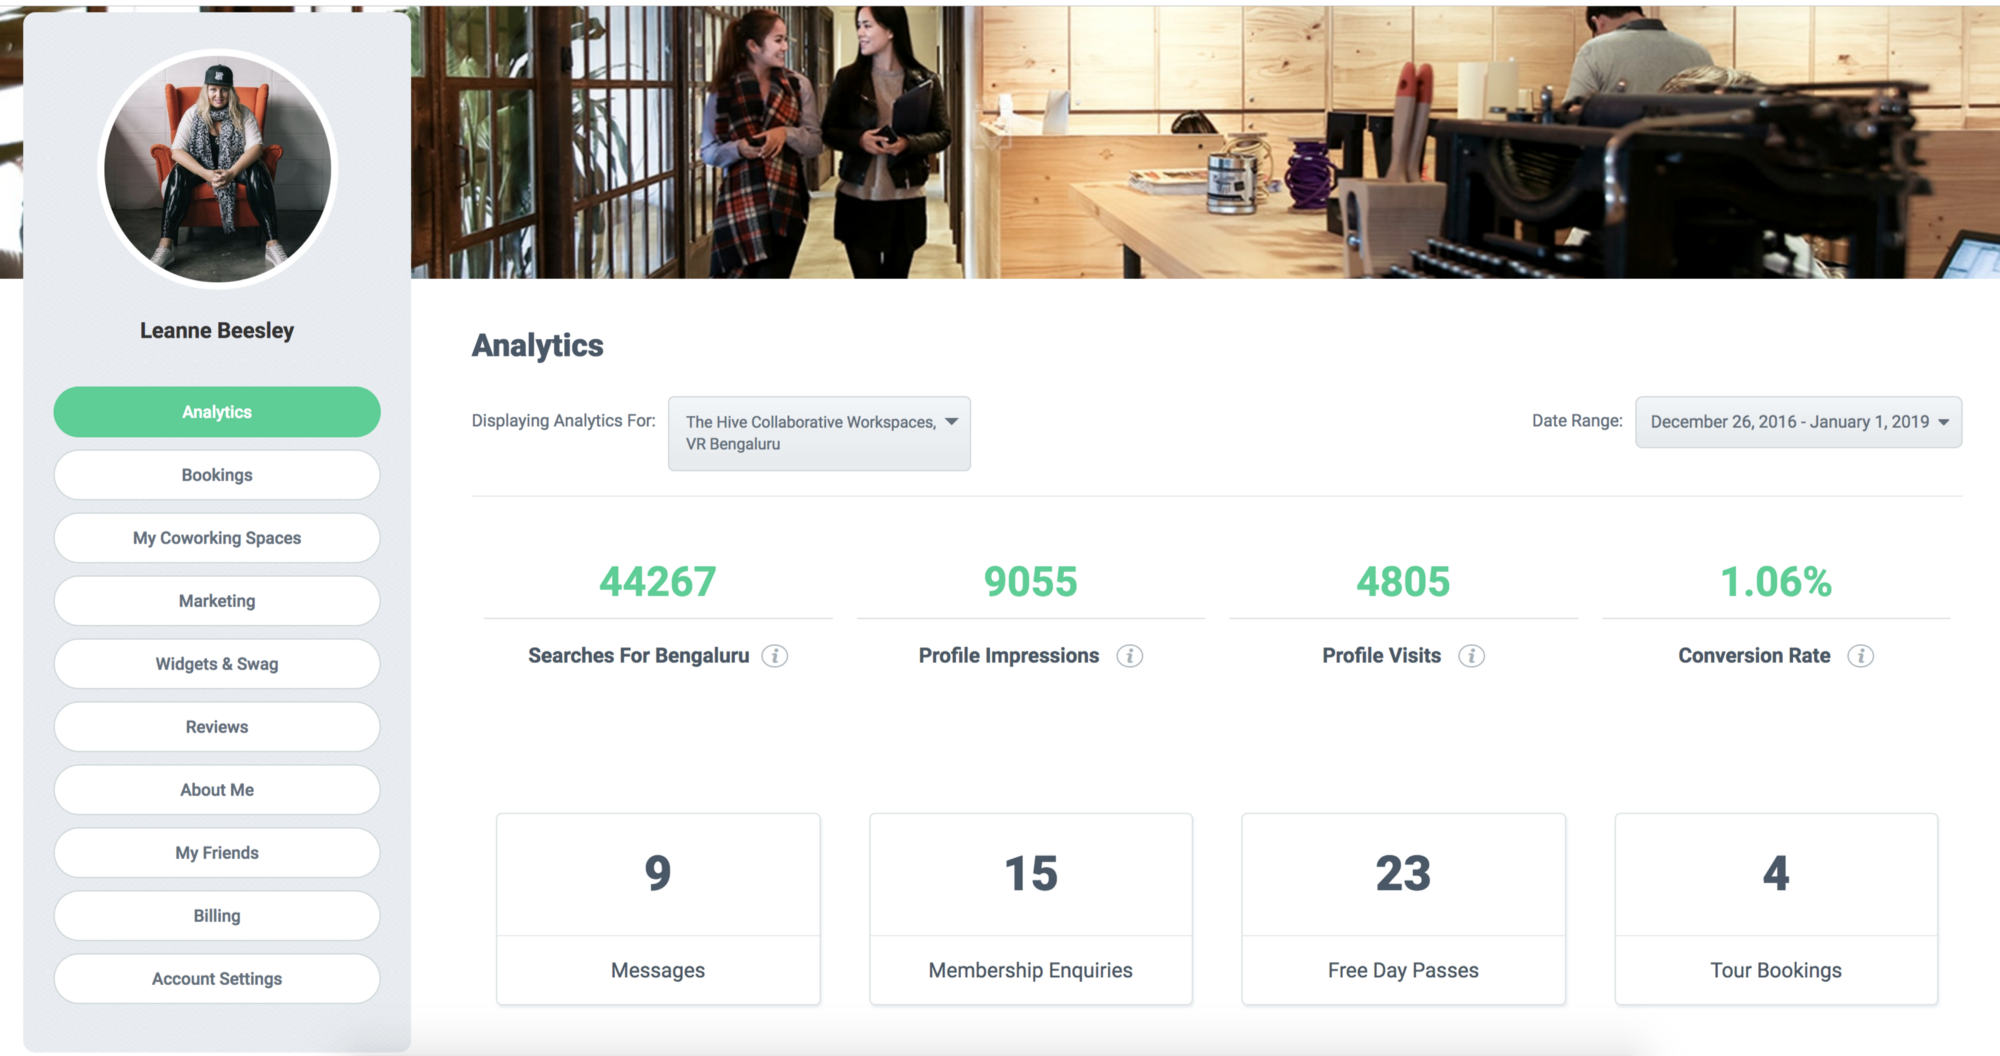Open My Friends page
The height and width of the screenshot is (1056, 2000).
pyautogui.click(x=217, y=853)
